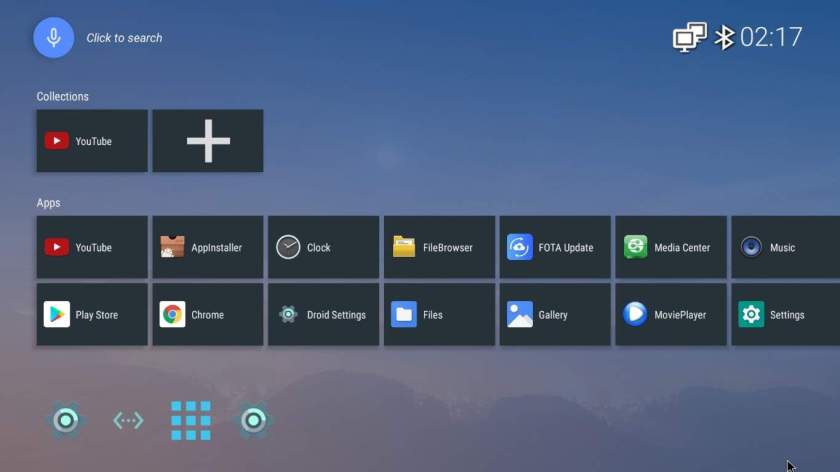Open the blue Files app
This screenshot has width=840, height=472.
(439, 314)
